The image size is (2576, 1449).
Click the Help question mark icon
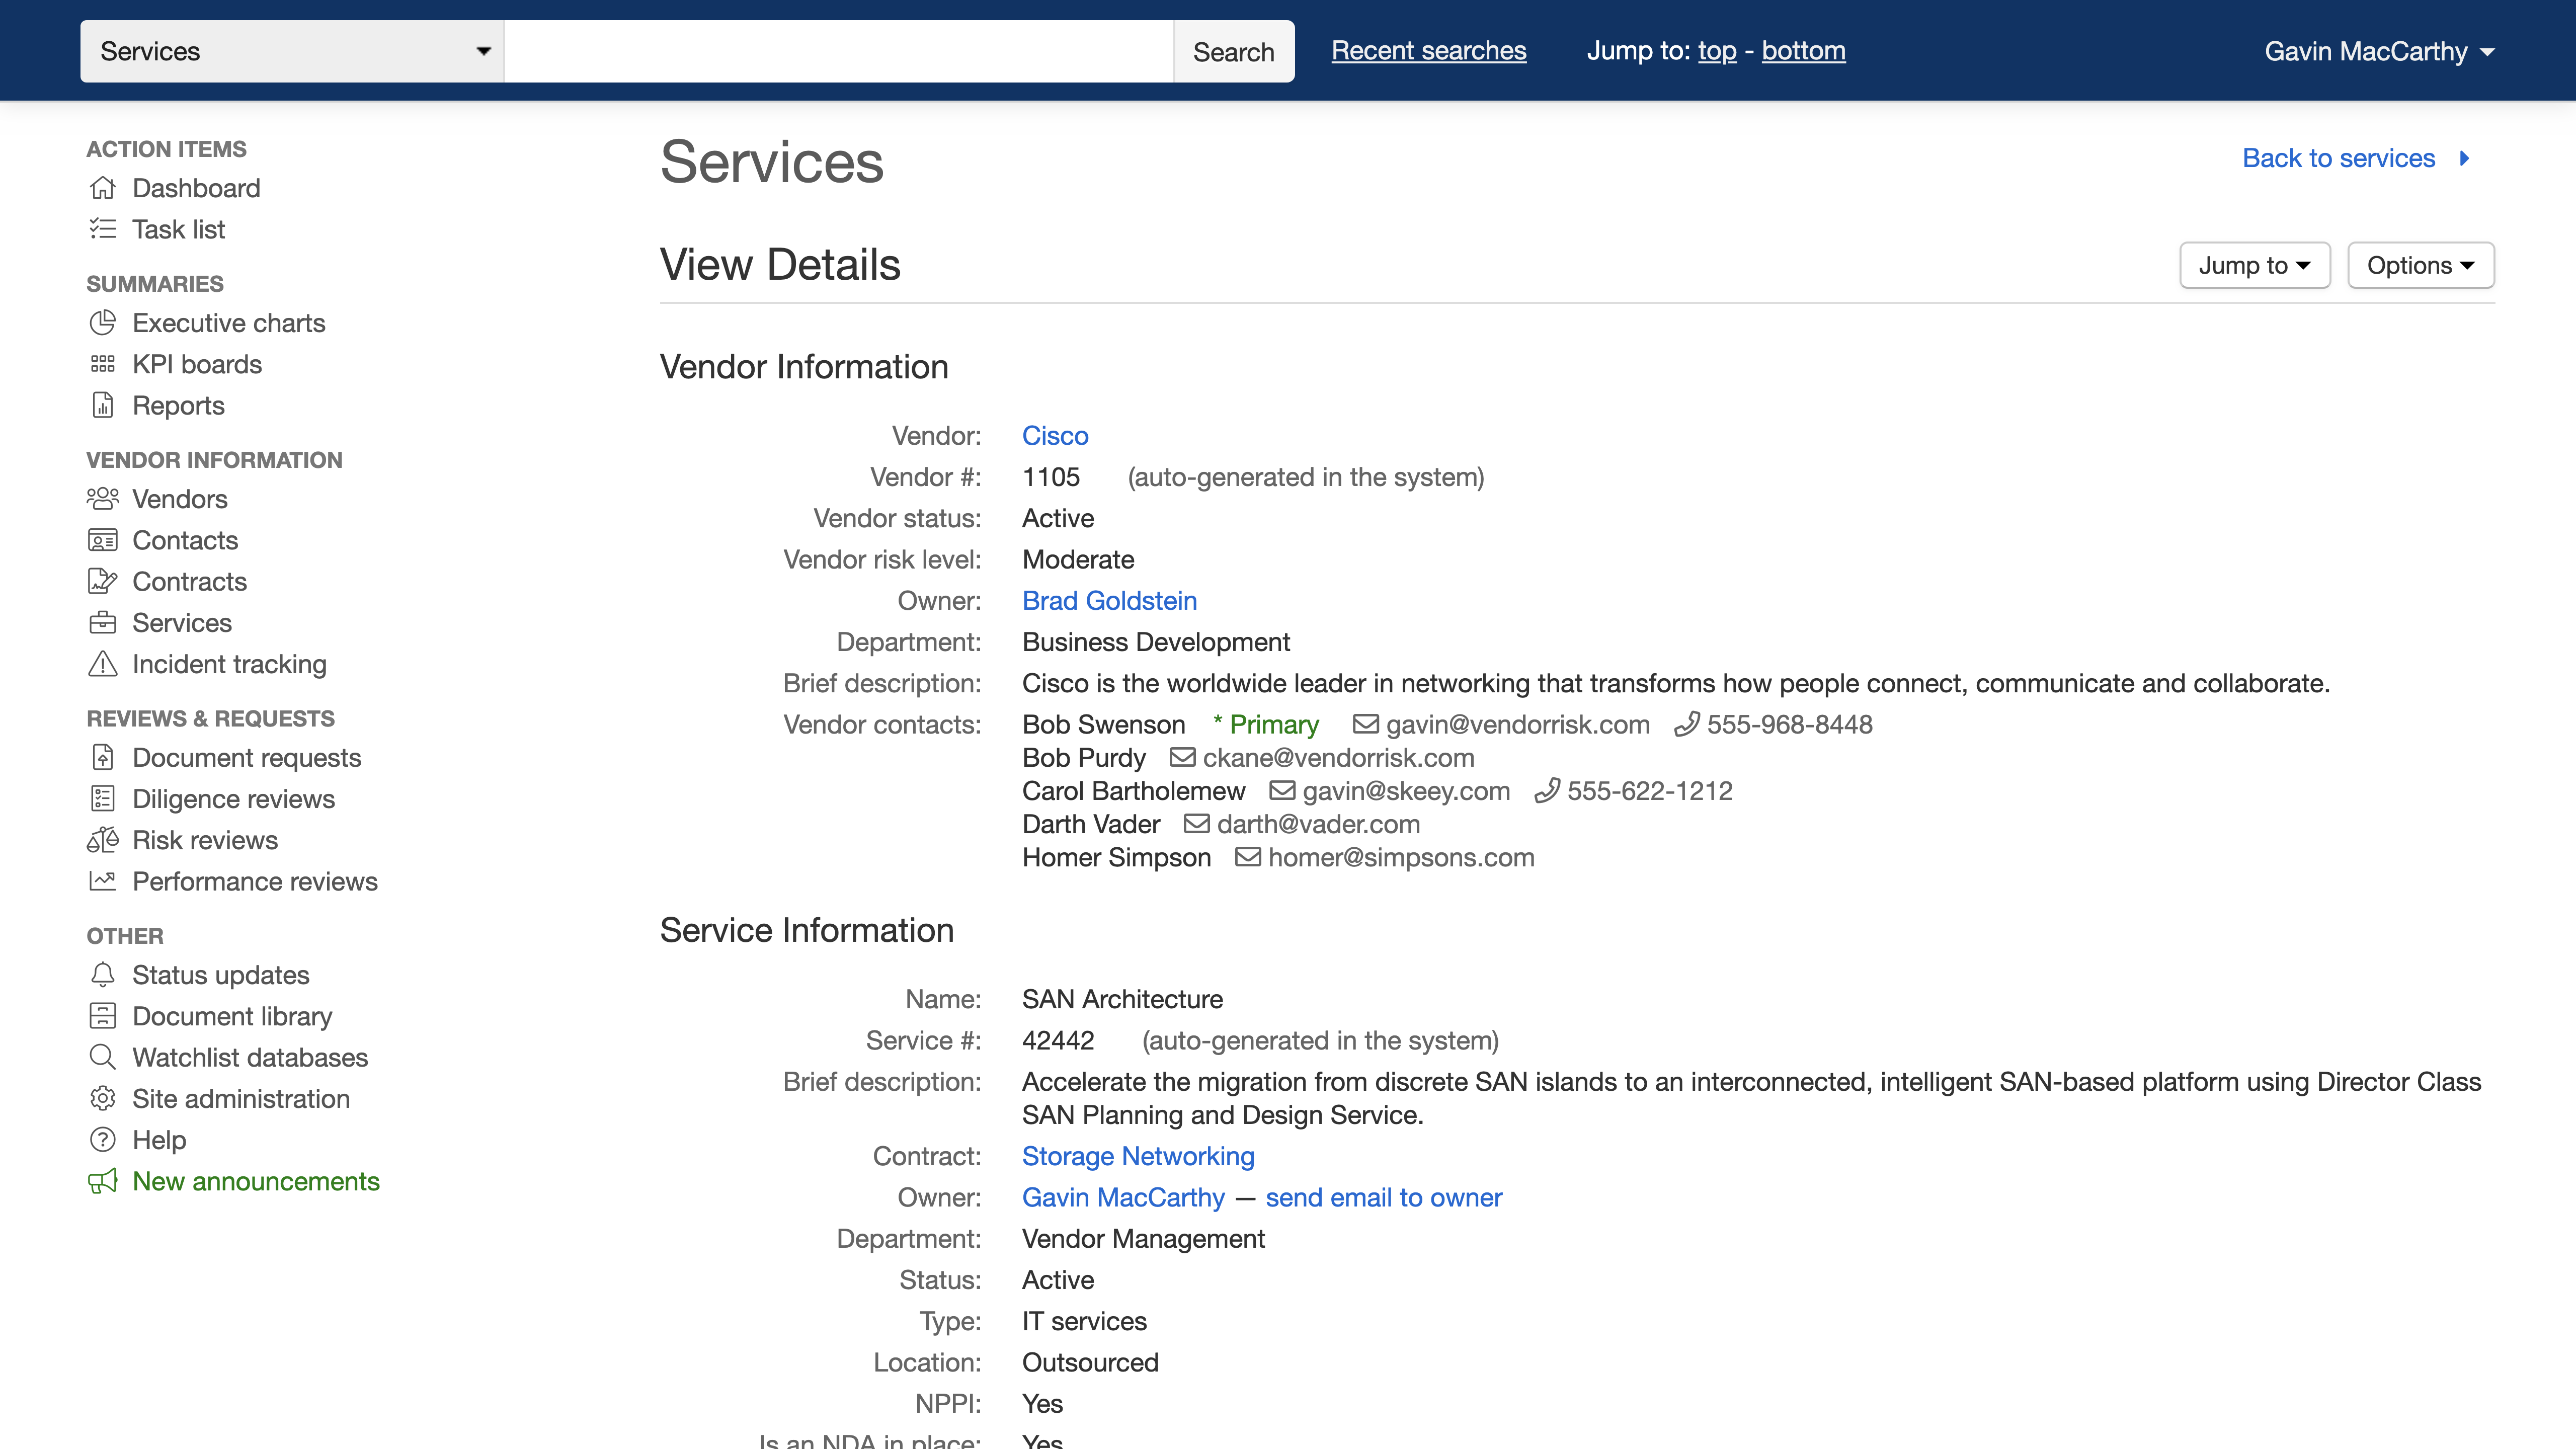click(x=102, y=1140)
